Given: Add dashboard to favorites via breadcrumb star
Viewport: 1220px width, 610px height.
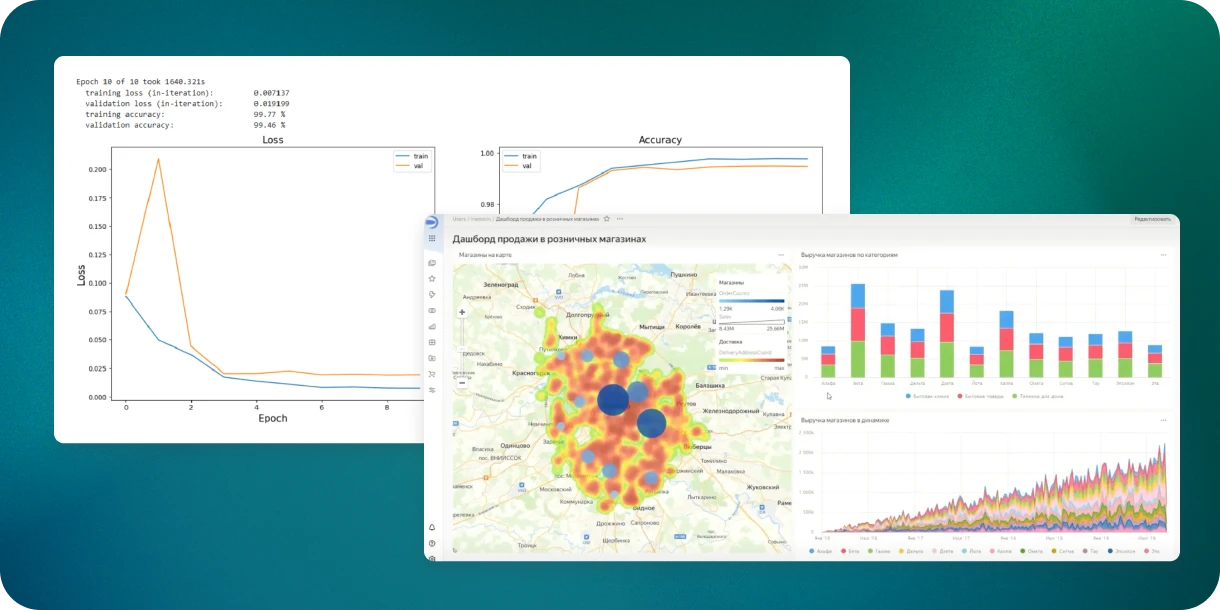Looking at the screenshot, I should coord(607,218).
